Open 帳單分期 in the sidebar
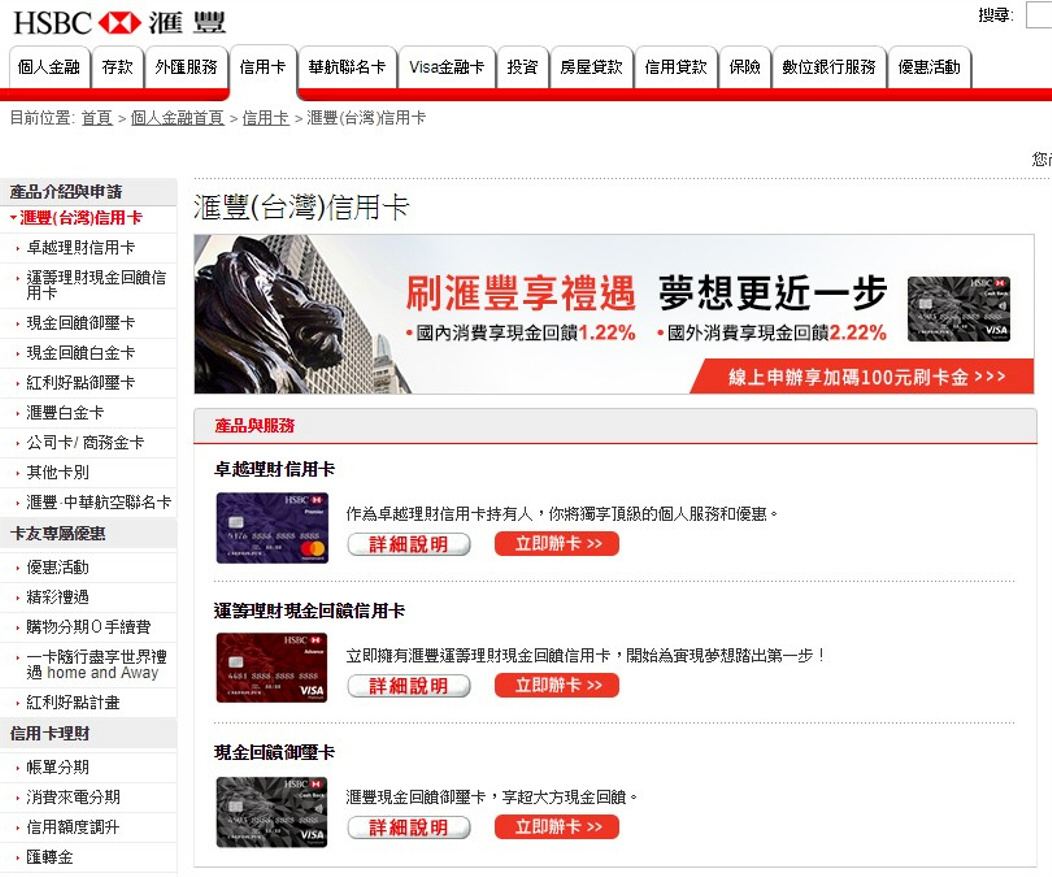This screenshot has width=1052, height=877. [58, 768]
